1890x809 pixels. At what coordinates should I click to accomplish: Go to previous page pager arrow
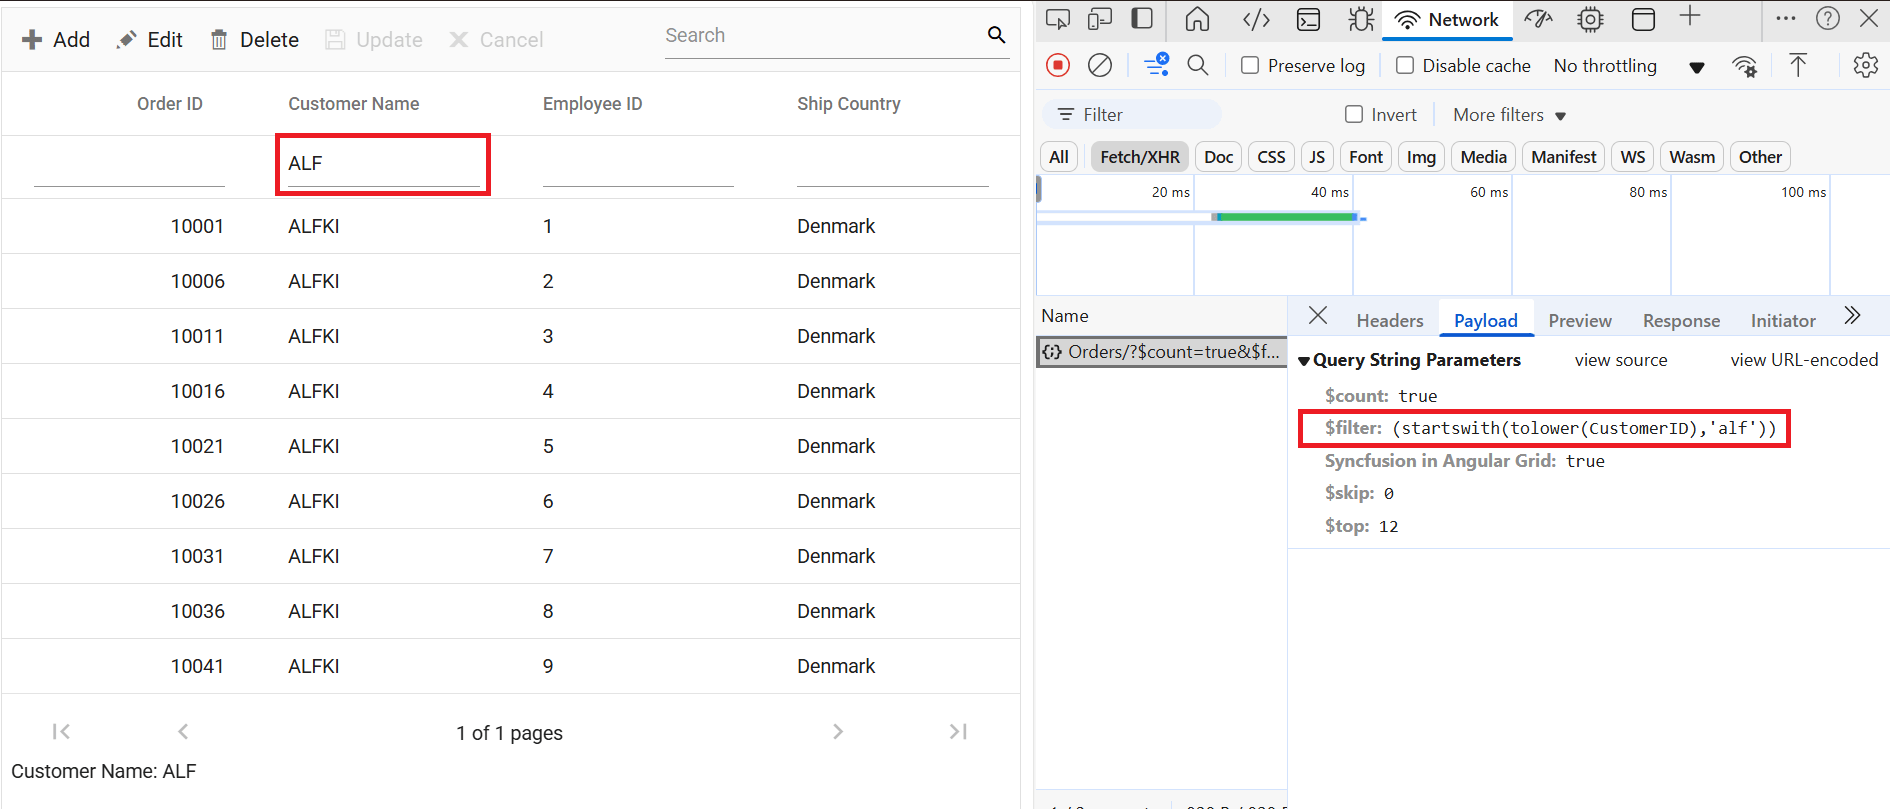point(183,732)
